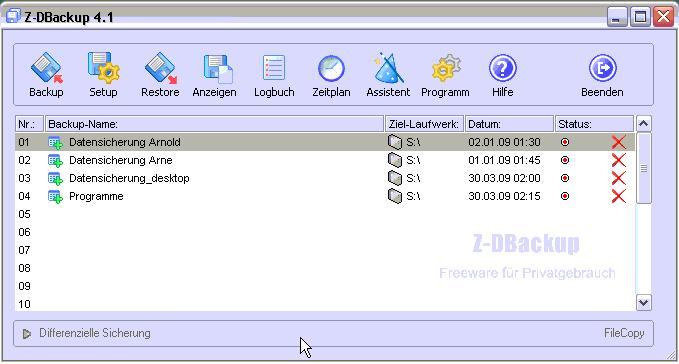Click red X for Datensicherung Arne
This screenshot has height=364, width=679.
tap(619, 160)
